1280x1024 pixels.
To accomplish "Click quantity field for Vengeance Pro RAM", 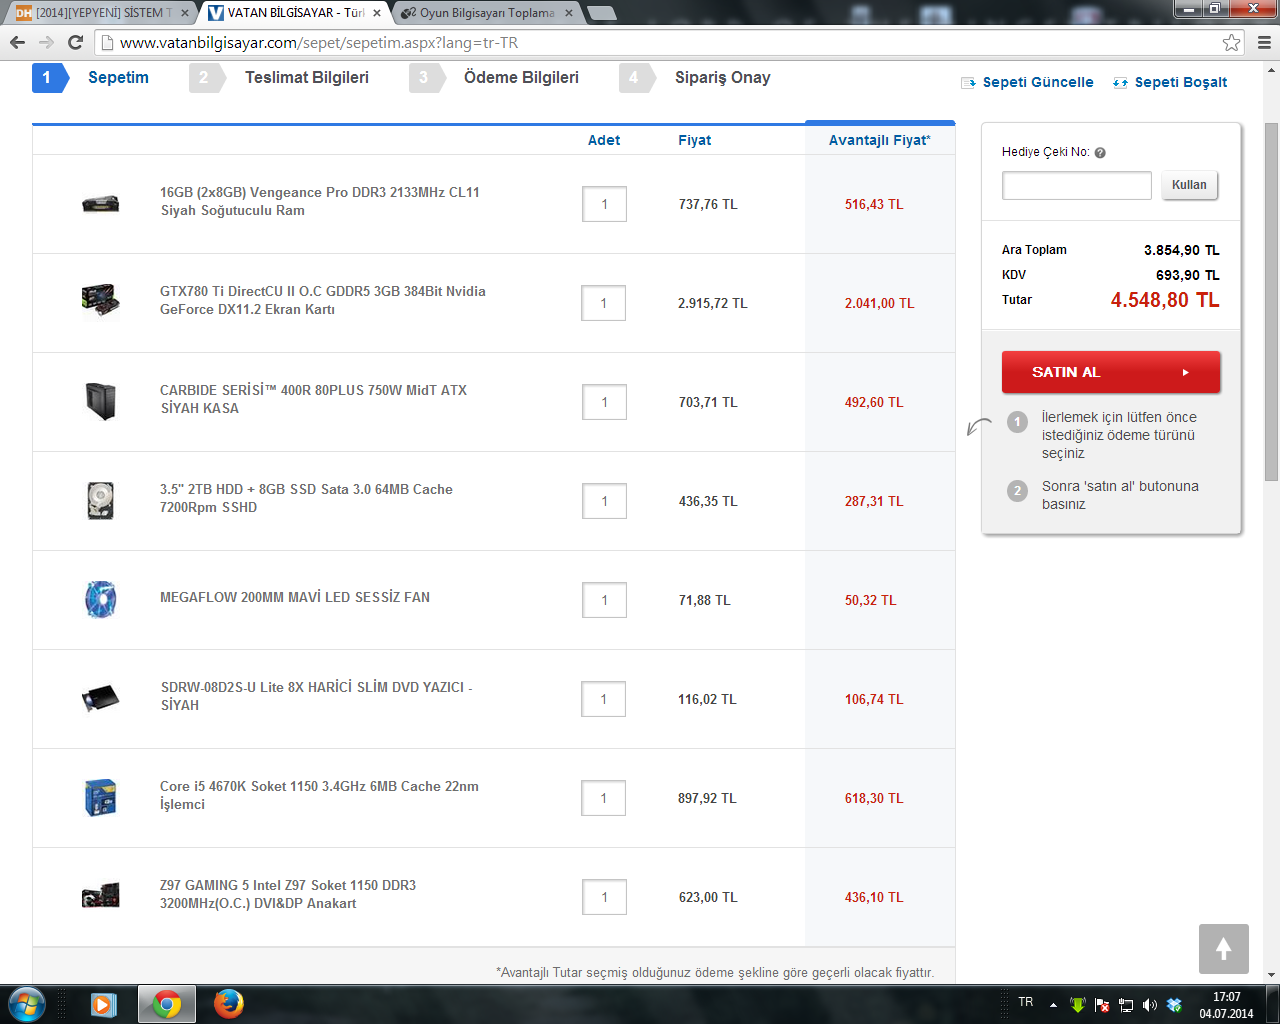I will point(604,204).
